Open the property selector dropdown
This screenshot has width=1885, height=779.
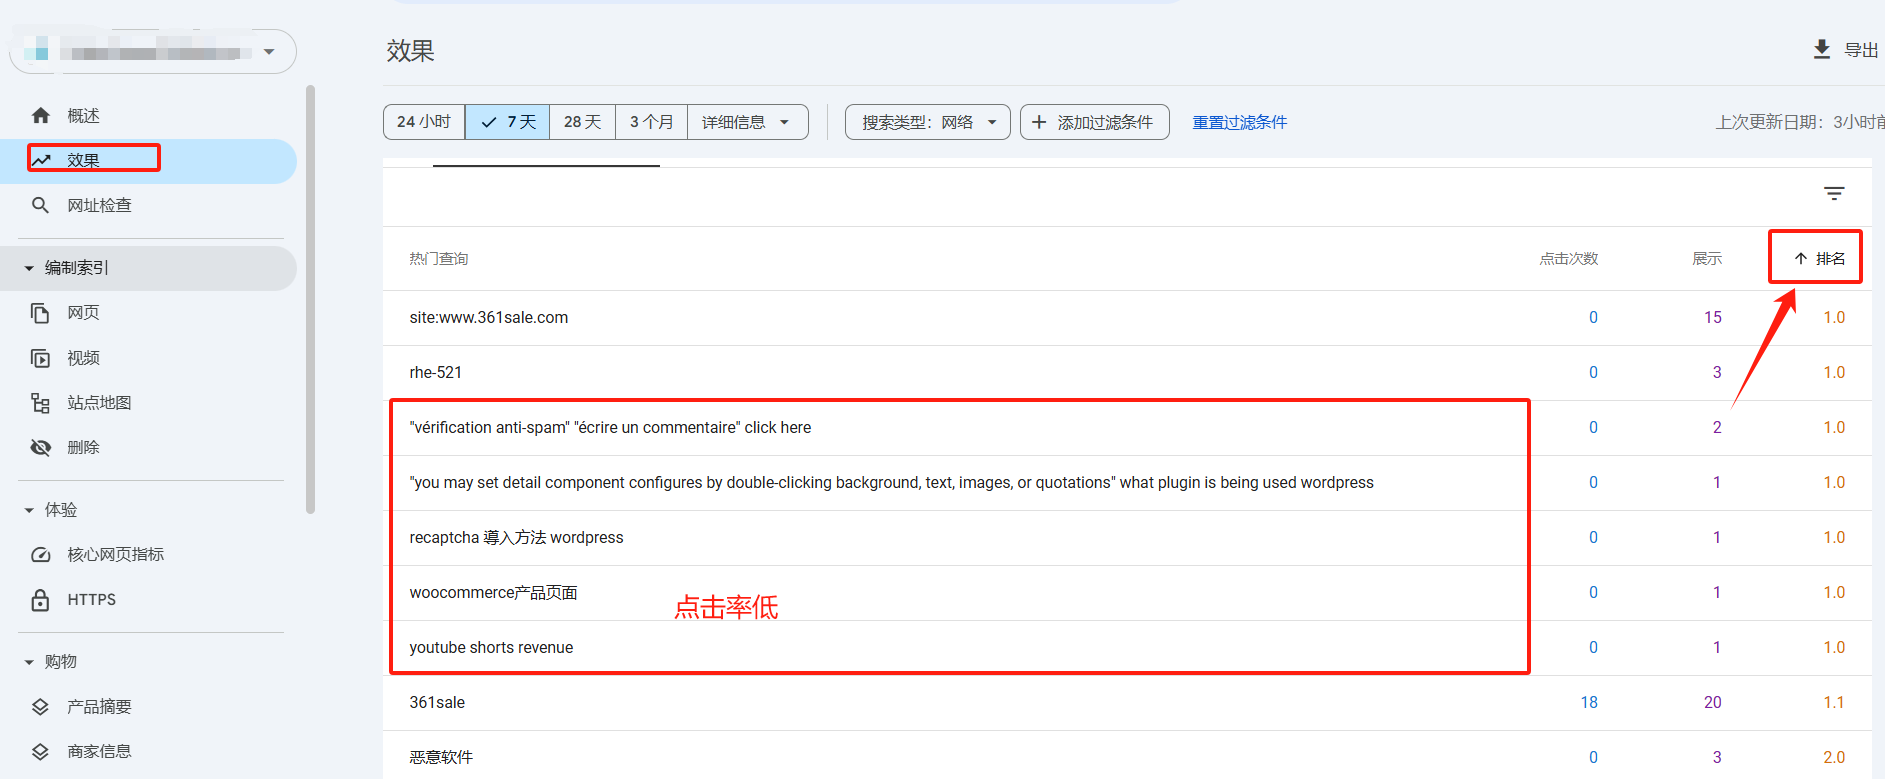click(269, 52)
